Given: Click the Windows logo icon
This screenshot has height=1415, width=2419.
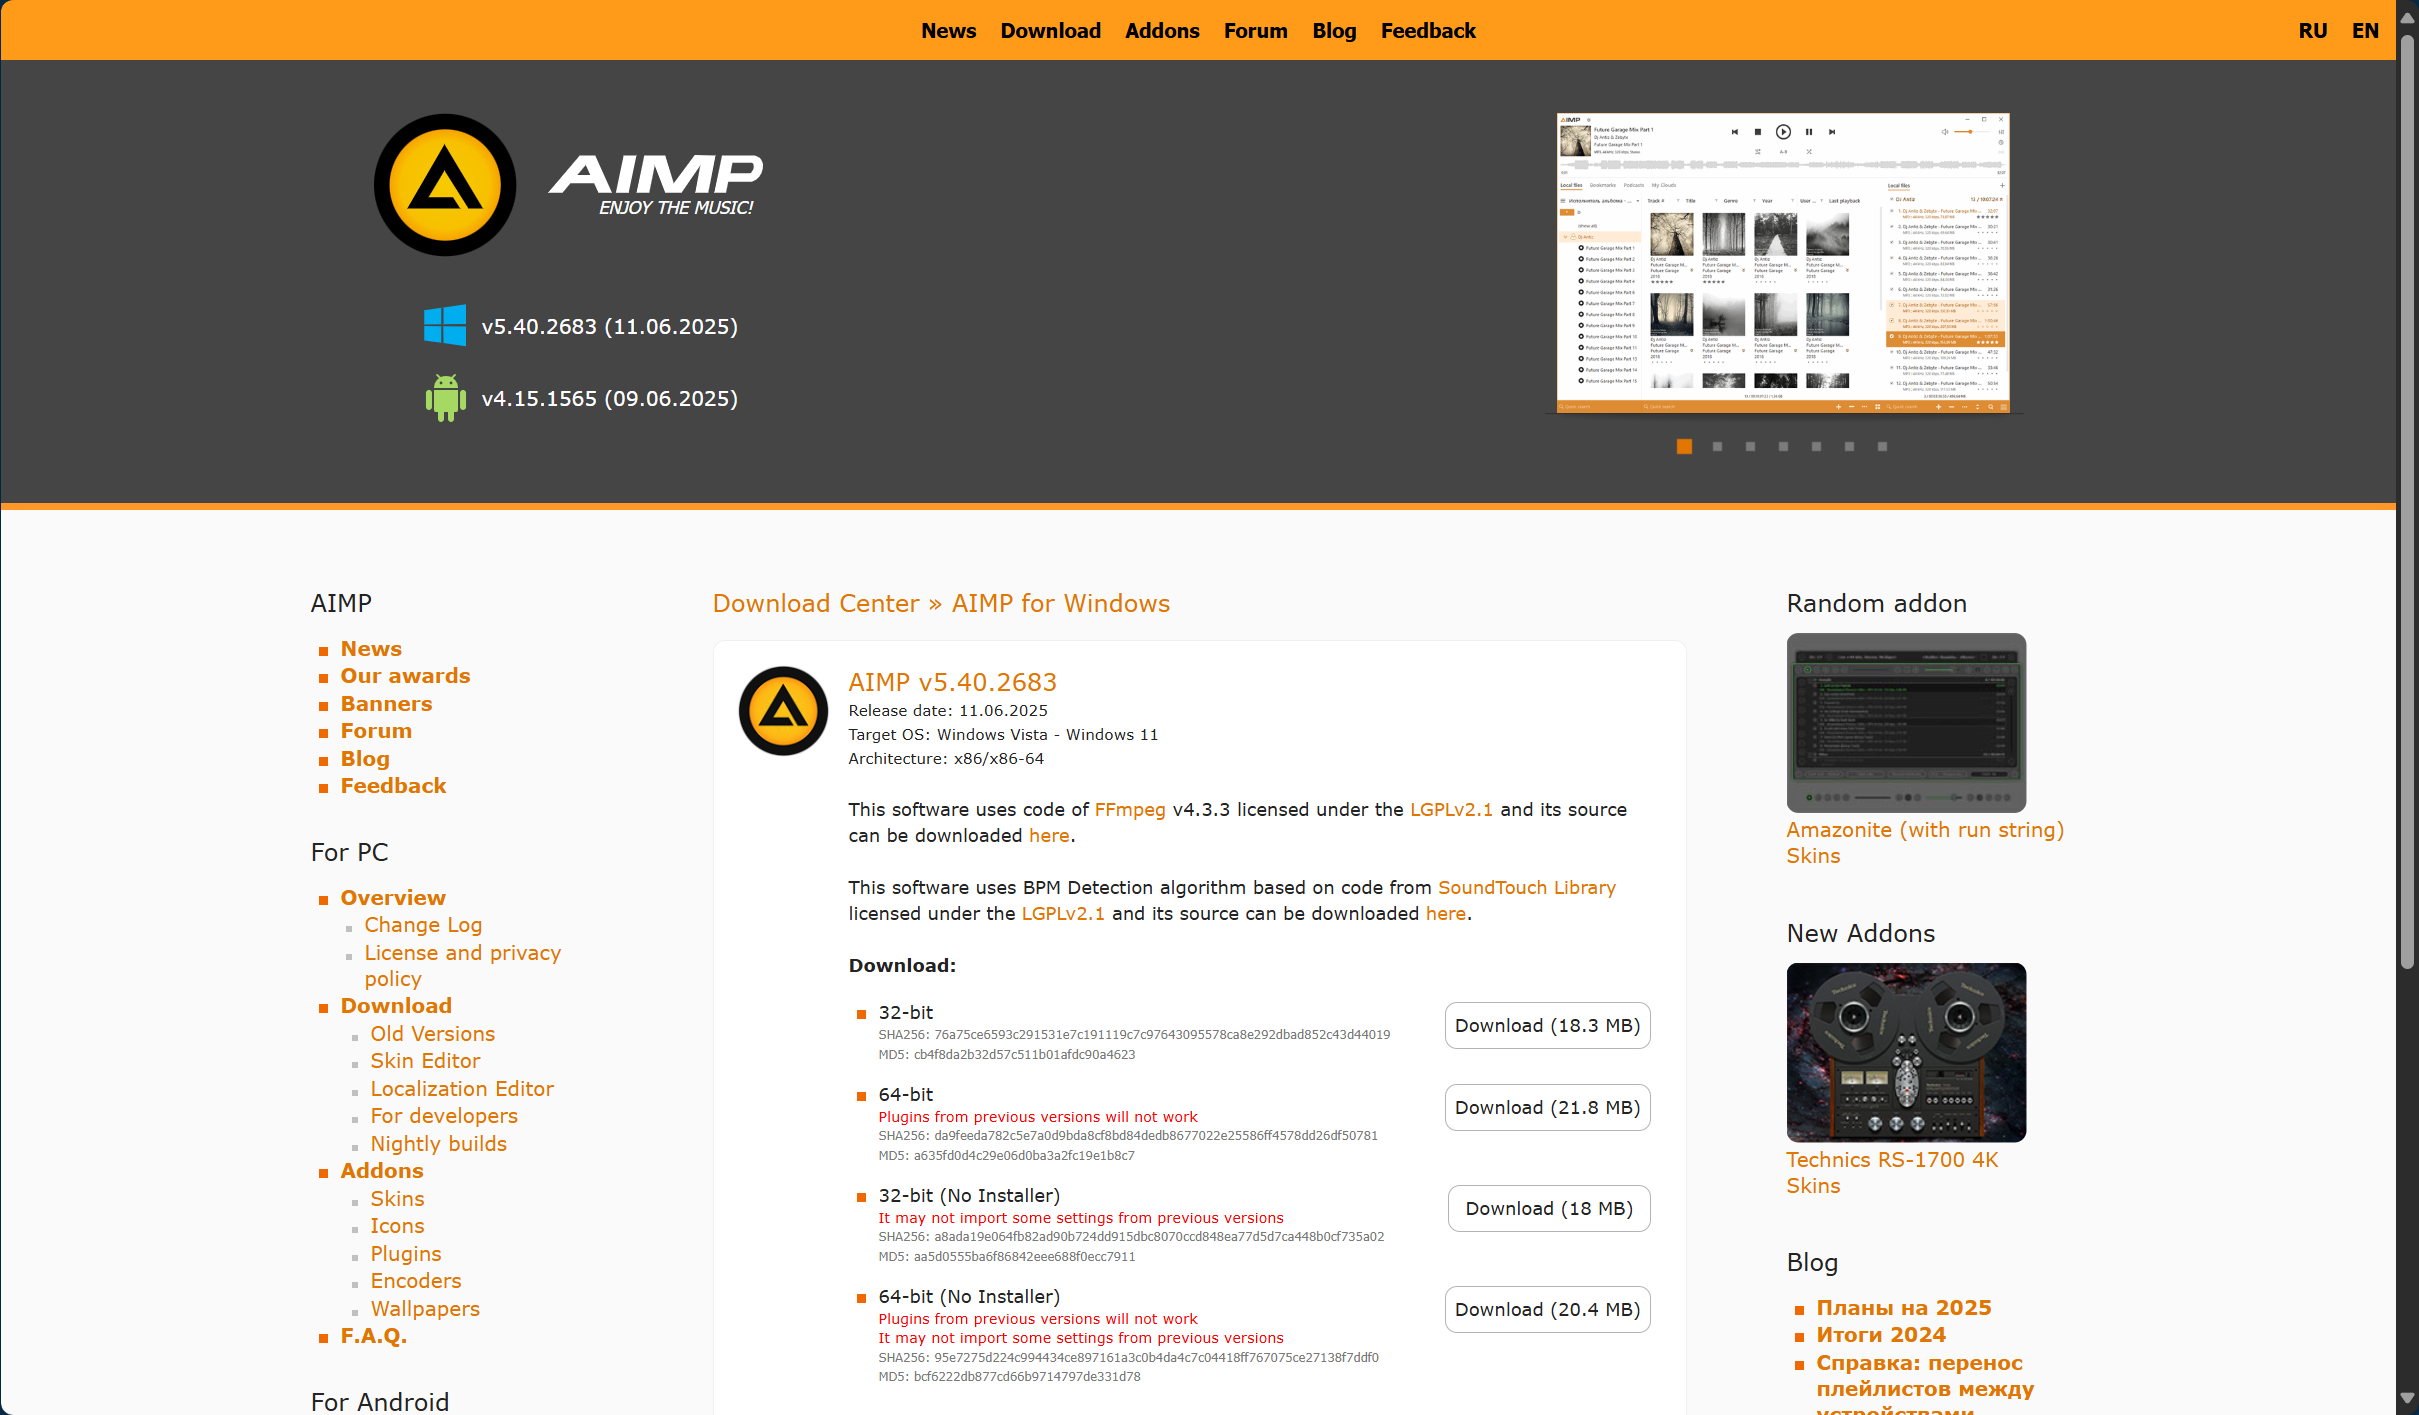Looking at the screenshot, I should coord(445,326).
